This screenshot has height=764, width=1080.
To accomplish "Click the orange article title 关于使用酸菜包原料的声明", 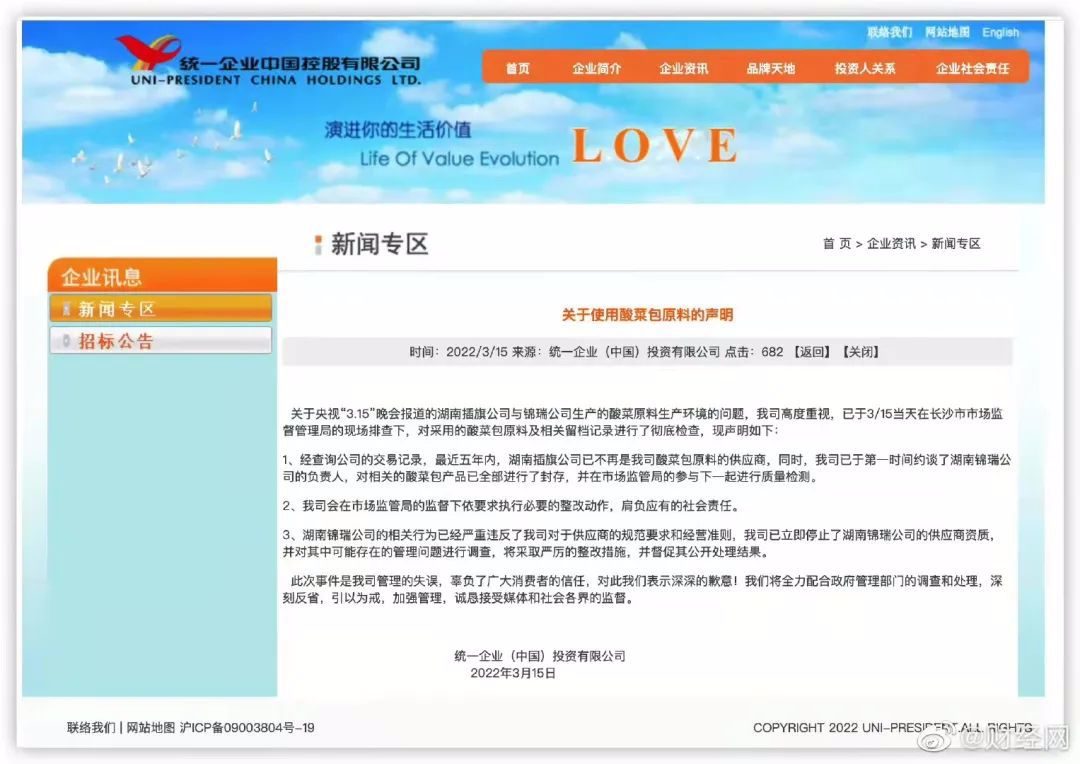I will [x=647, y=316].
